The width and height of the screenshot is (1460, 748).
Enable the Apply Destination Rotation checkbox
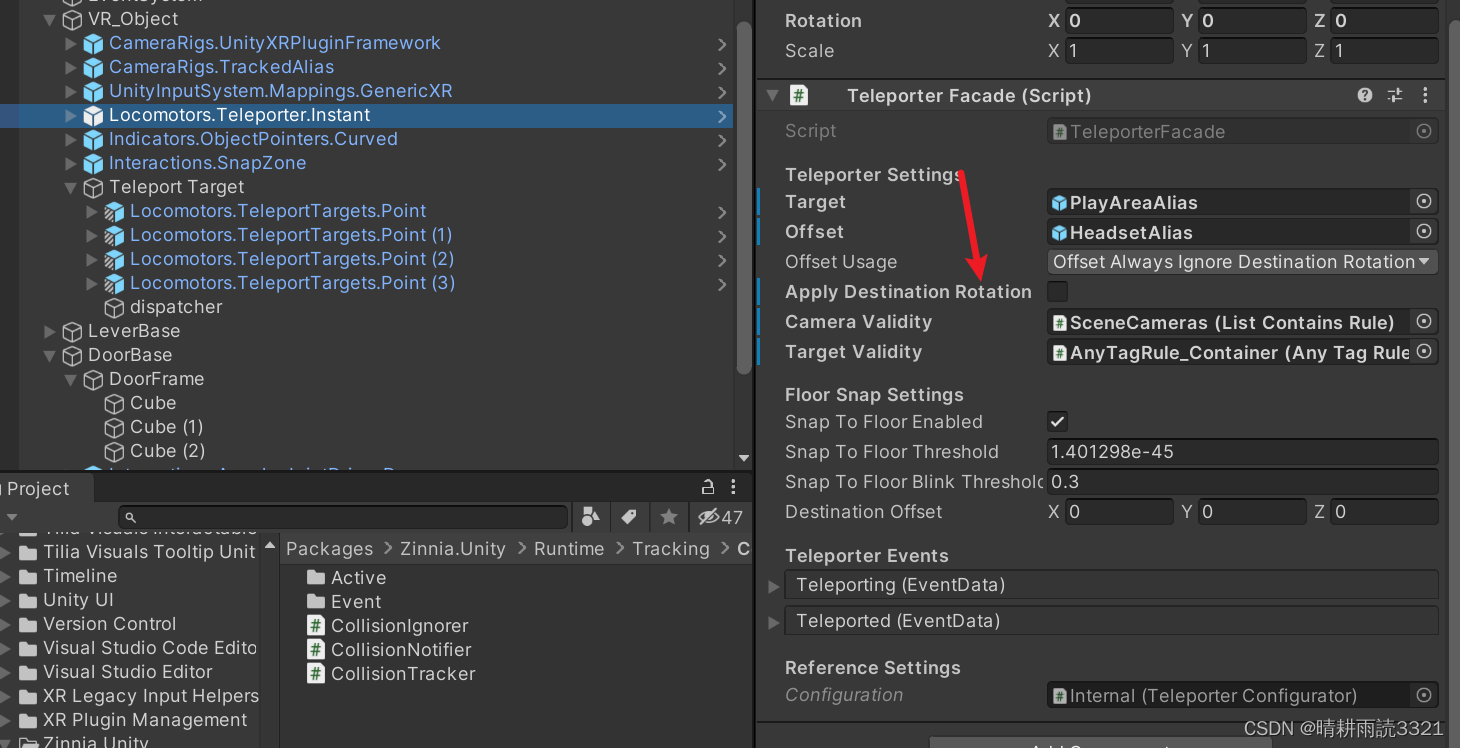(x=1057, y=292)
